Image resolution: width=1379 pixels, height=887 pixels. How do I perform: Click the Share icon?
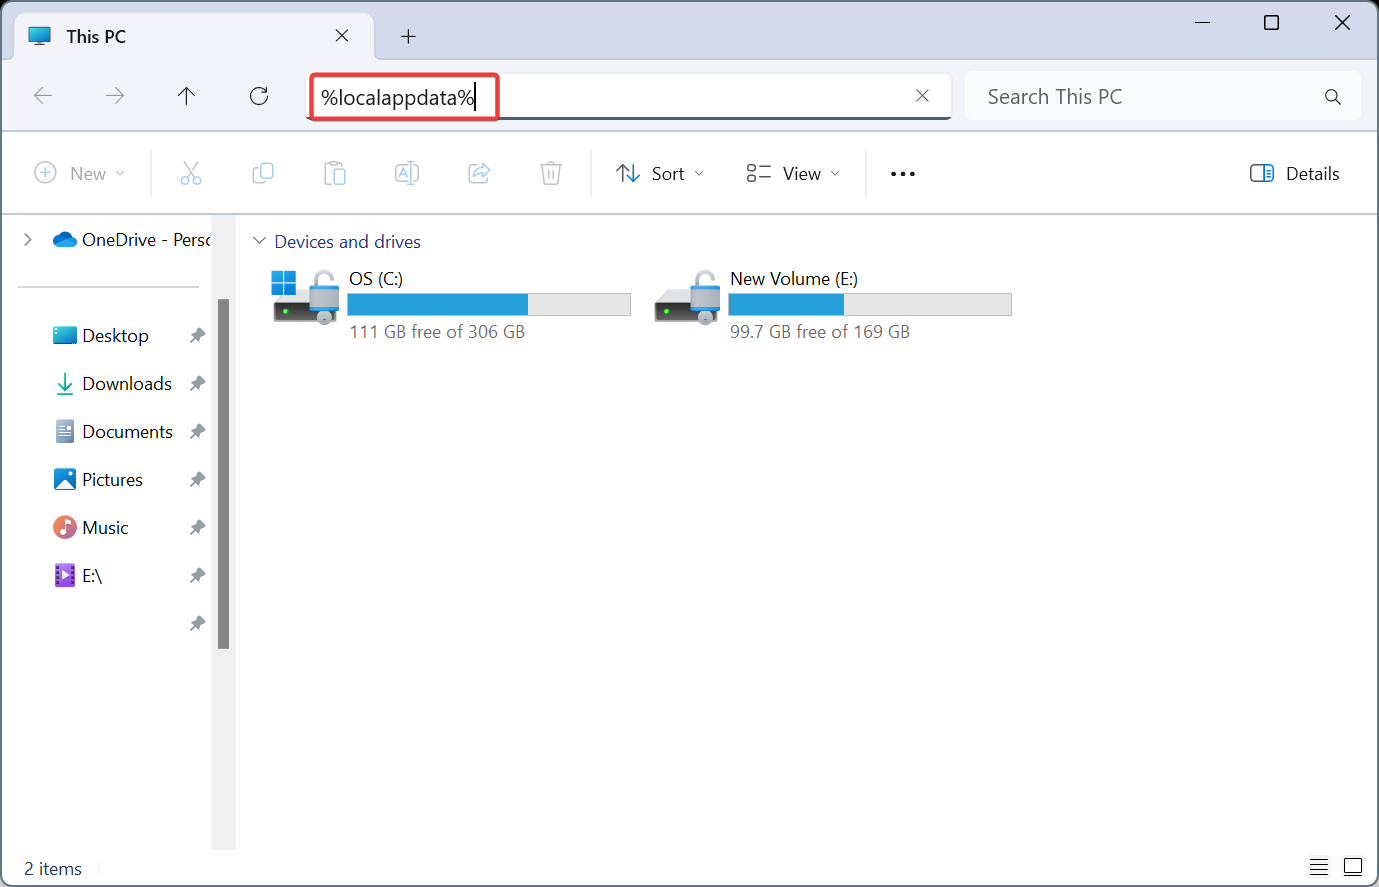479,173
